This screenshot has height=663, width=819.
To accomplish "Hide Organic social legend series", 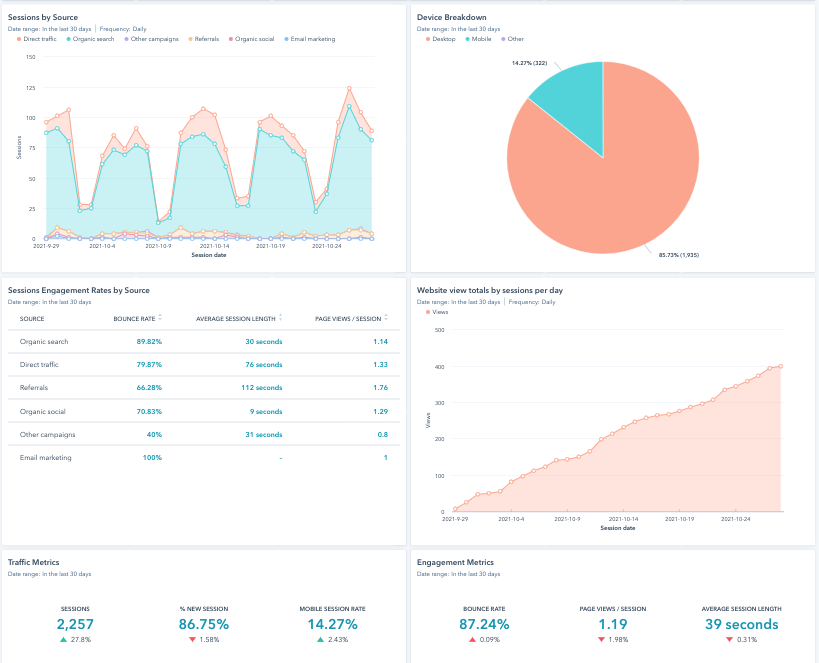I will point(253,39).
